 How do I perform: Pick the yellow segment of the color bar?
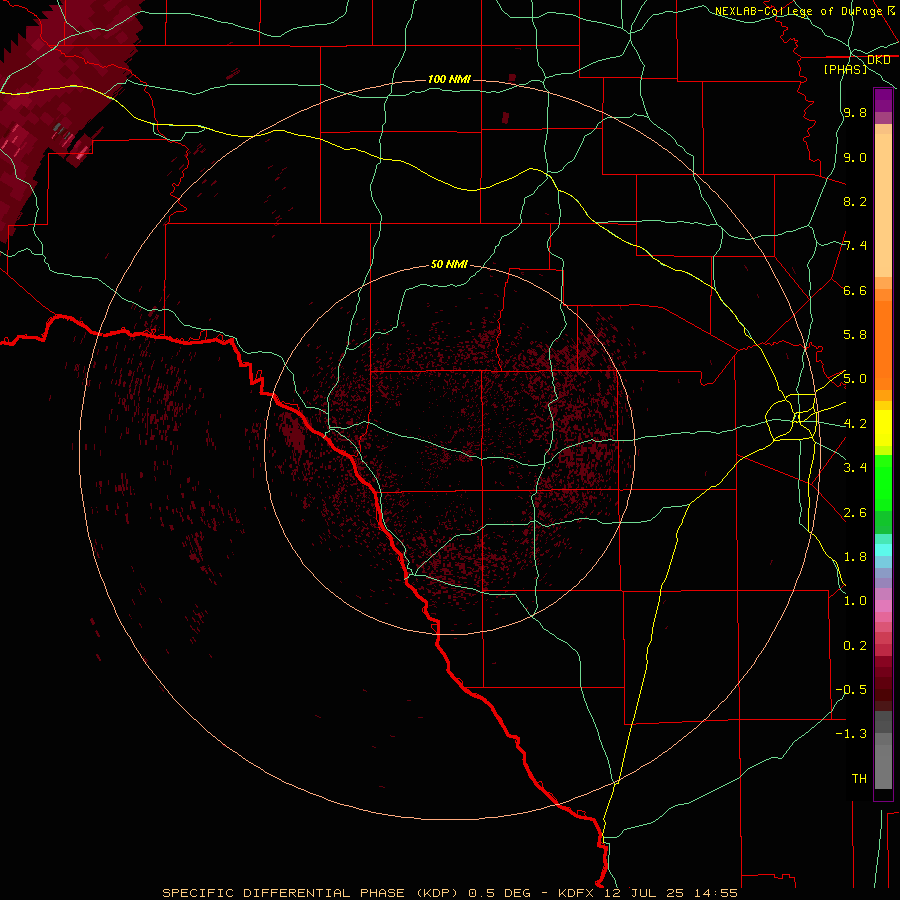click(883, 428)
